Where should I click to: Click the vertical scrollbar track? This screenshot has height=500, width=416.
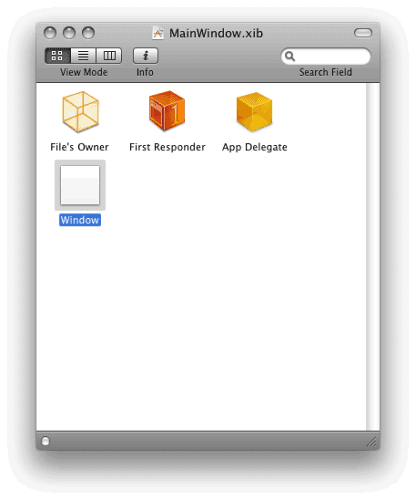click(x=373, y=257)
